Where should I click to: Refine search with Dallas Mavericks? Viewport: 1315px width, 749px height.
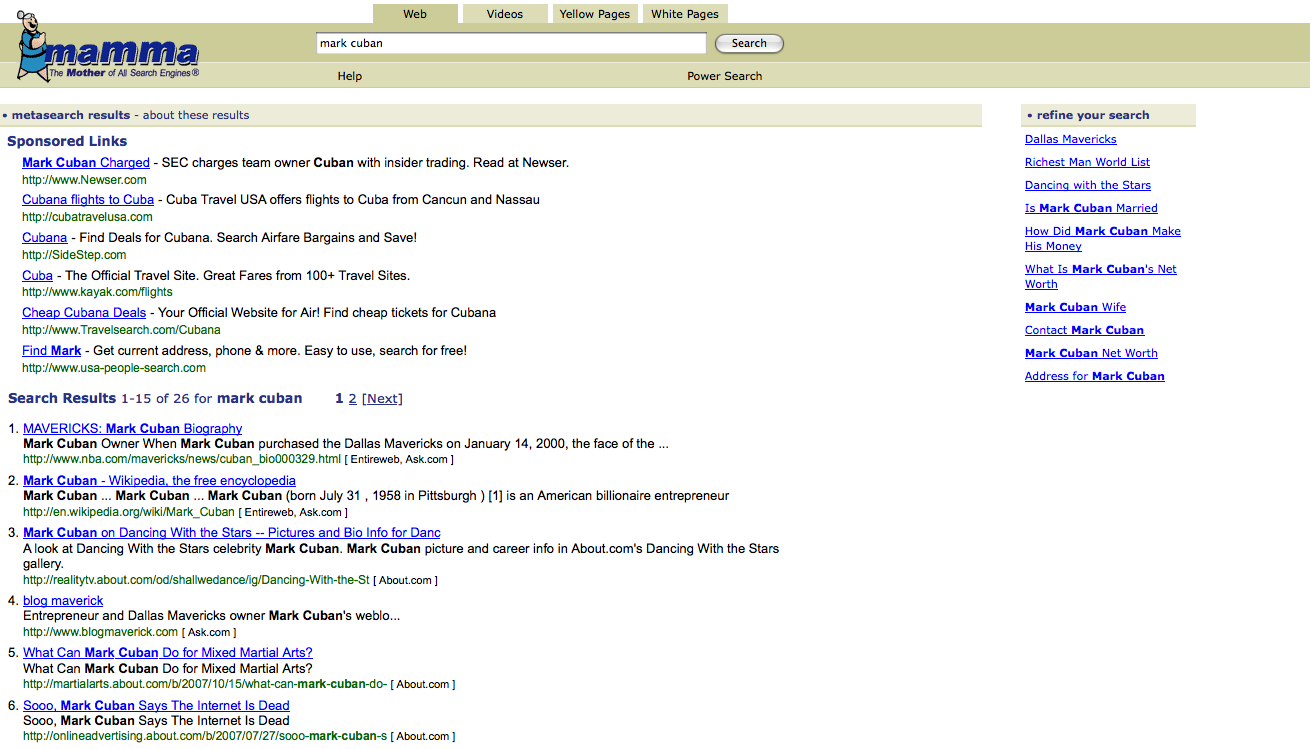[1070, 140]
